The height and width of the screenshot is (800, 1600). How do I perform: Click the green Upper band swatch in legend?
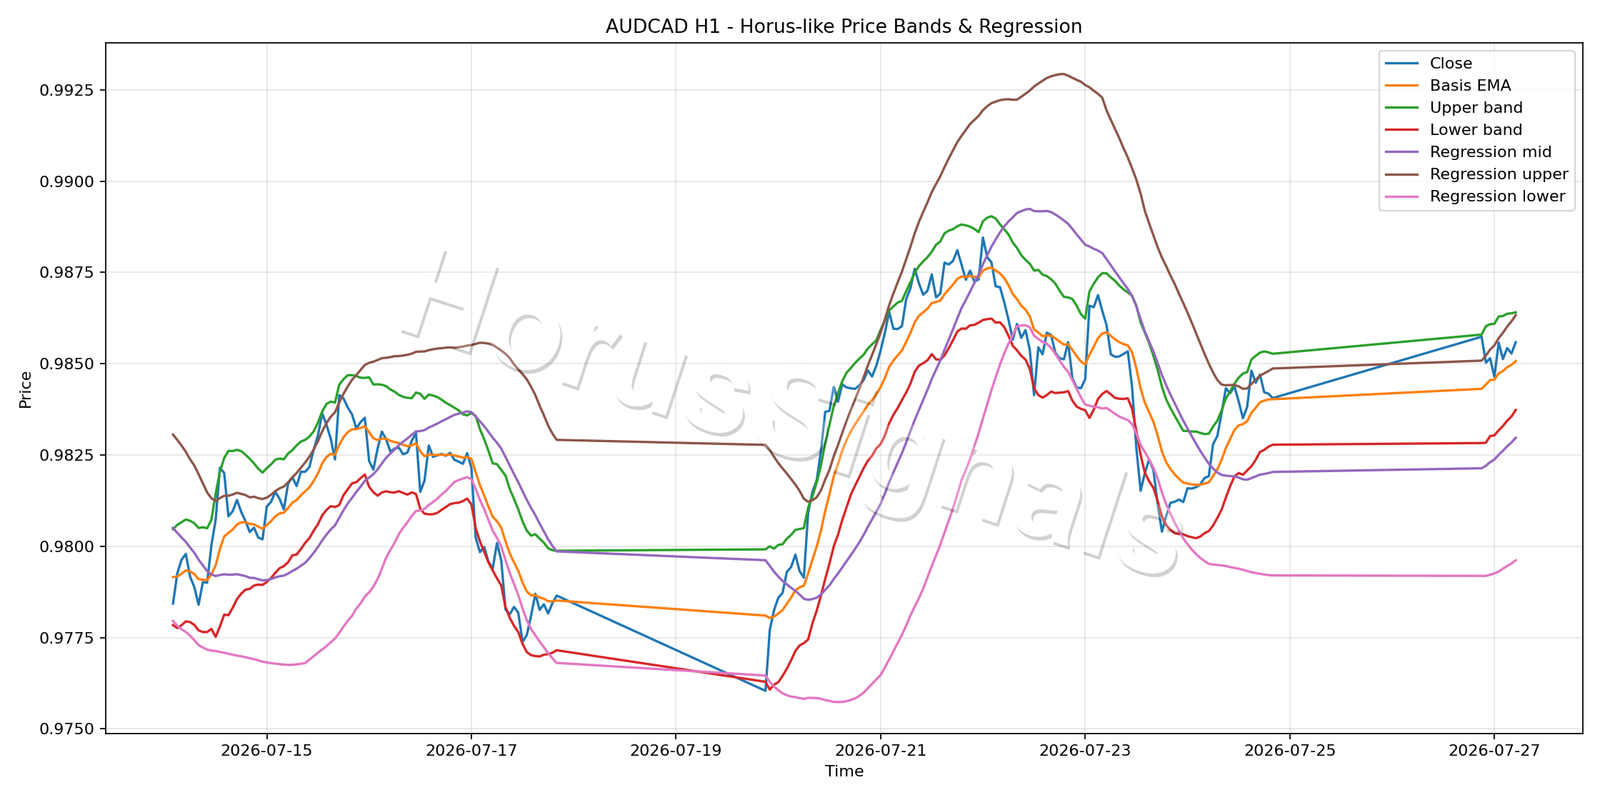[1402, 108]
